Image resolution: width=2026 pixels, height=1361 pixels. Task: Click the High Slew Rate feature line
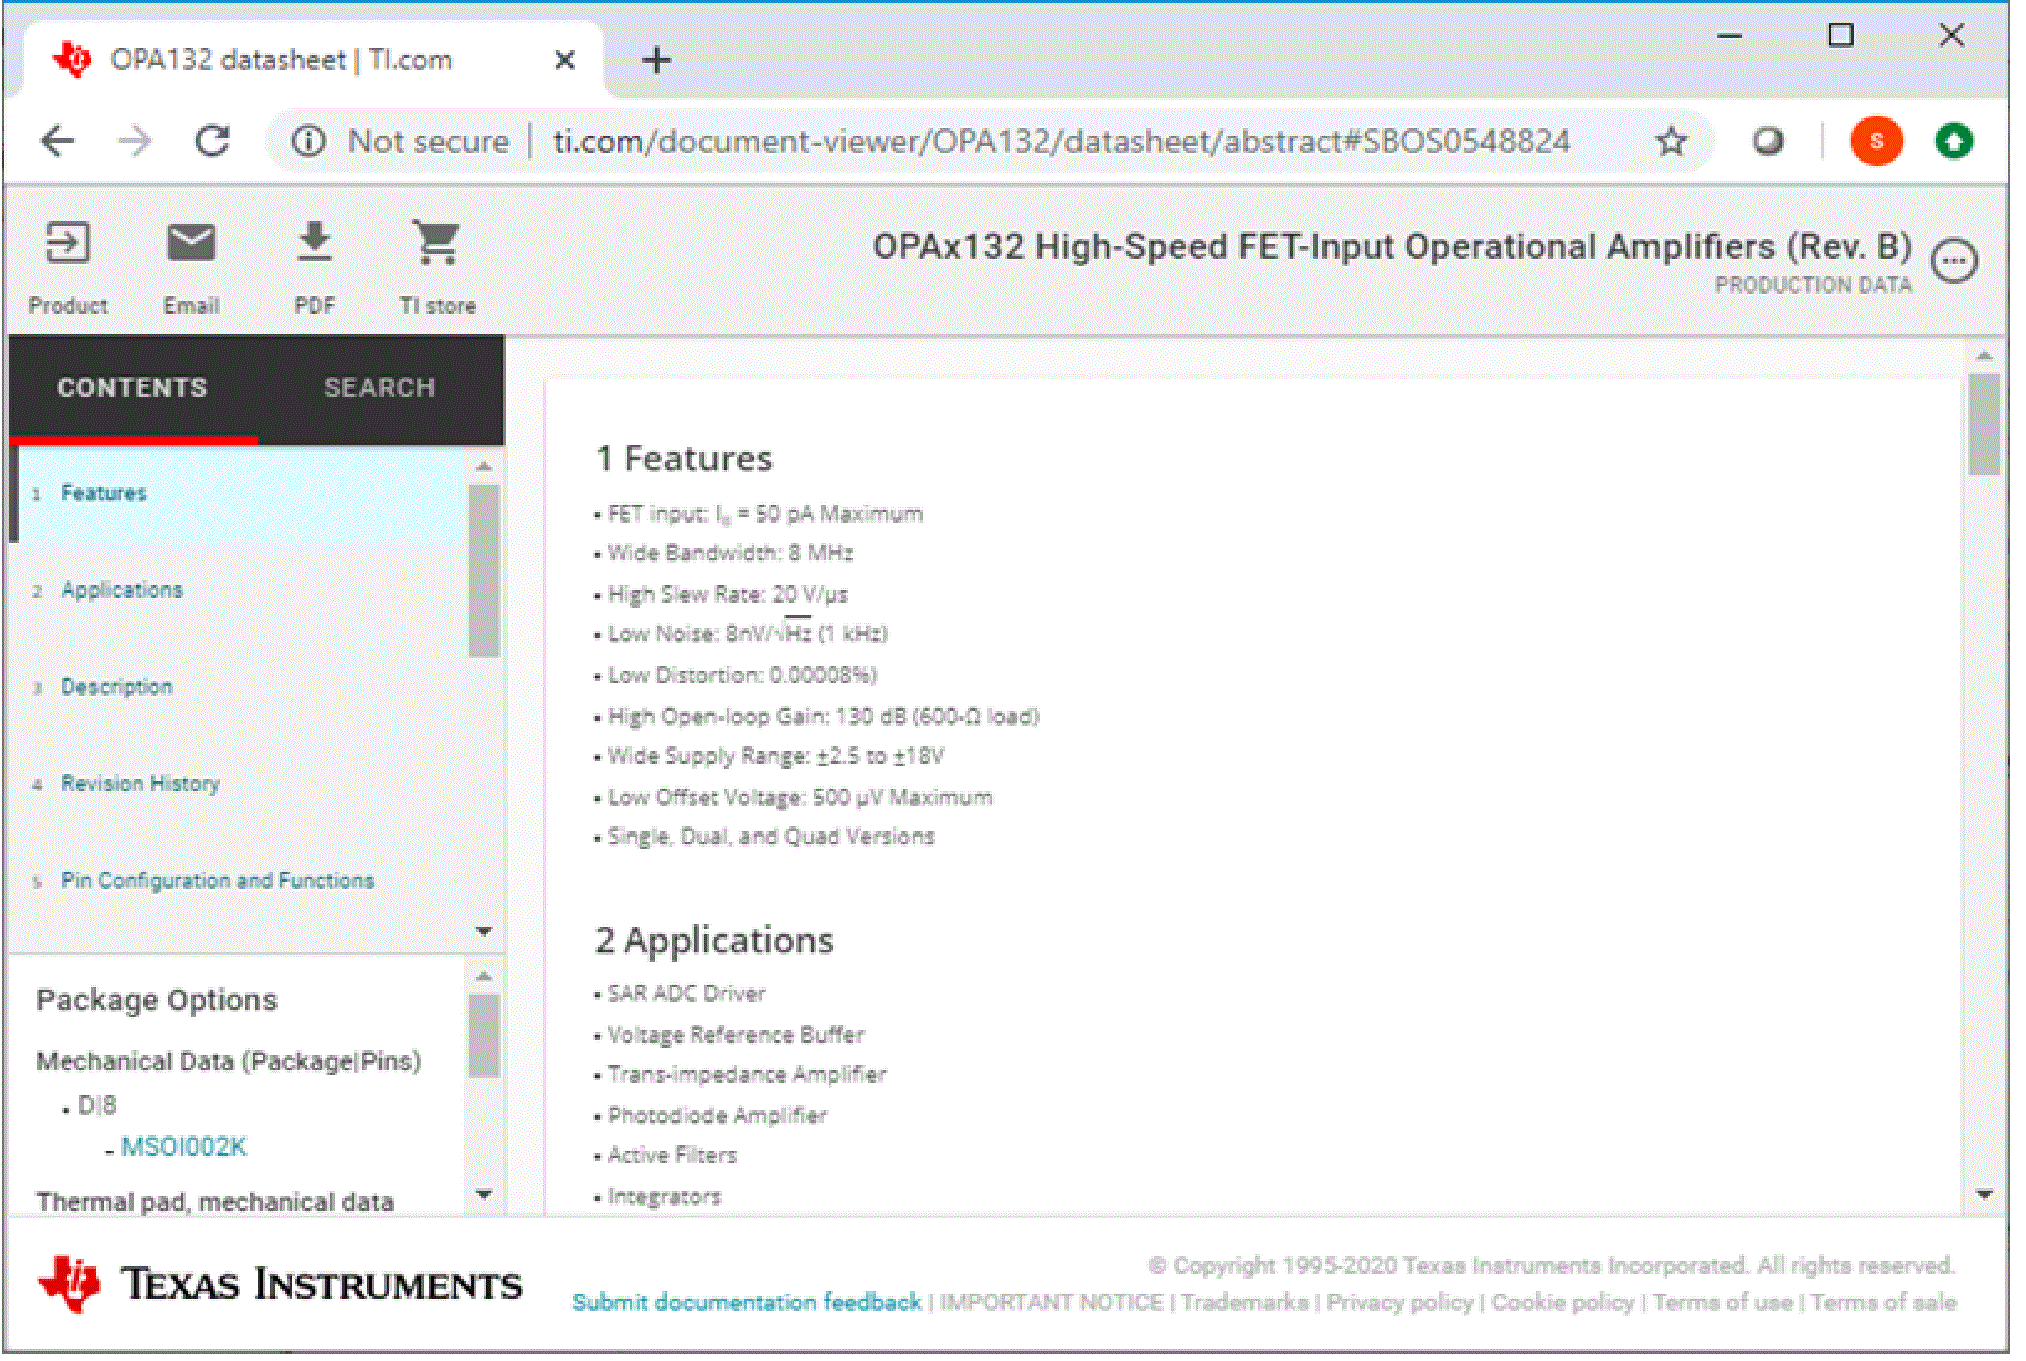727,595
